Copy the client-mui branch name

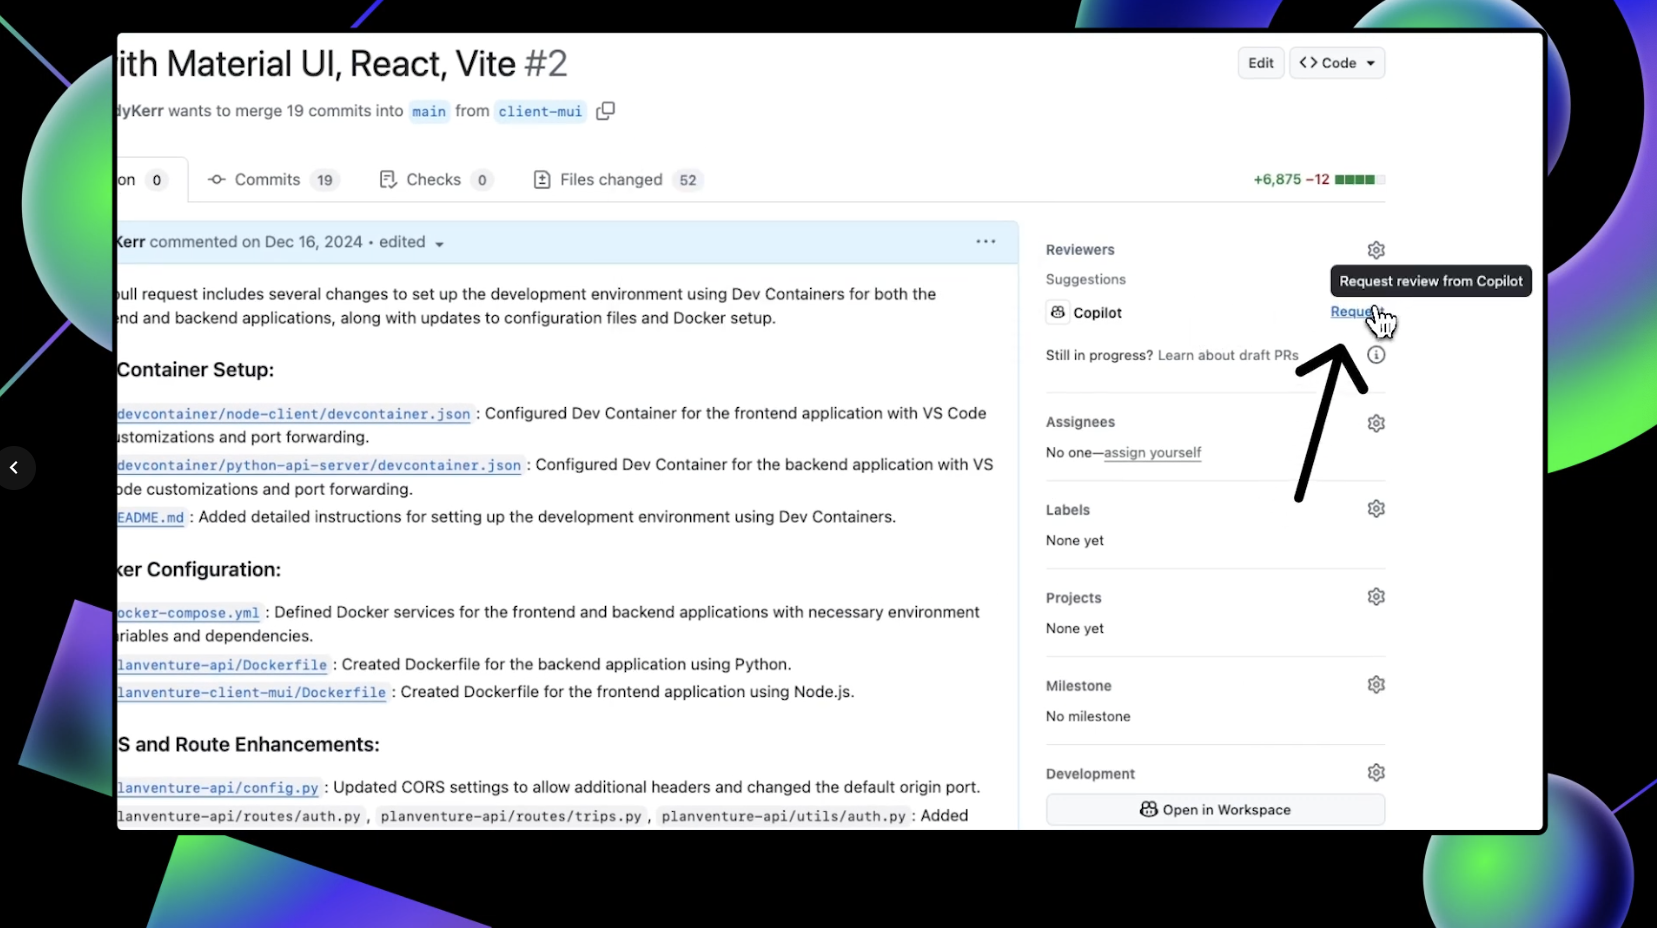[x=605, y=111]
